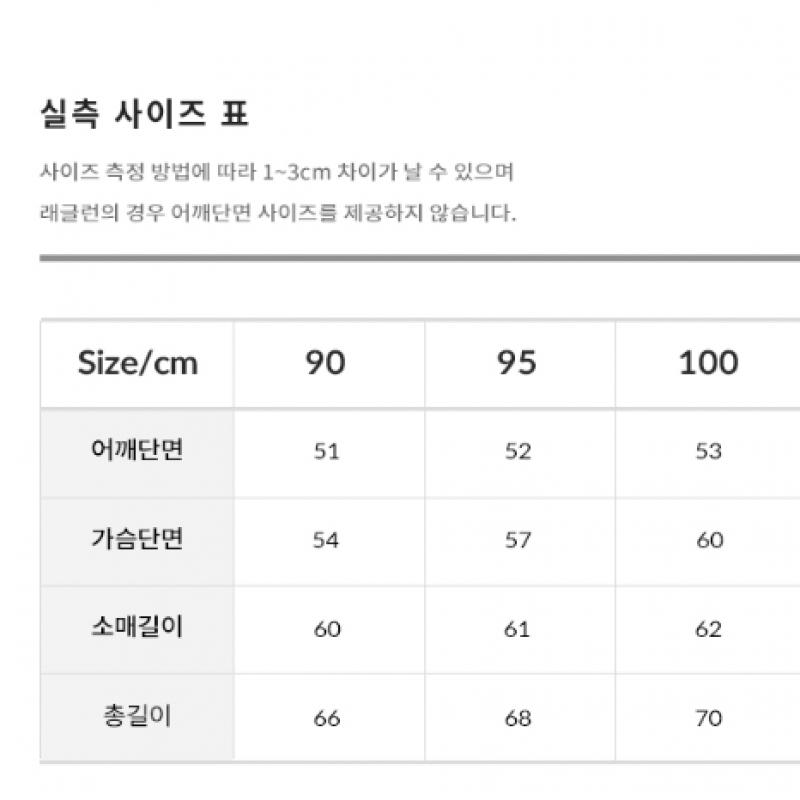Viewport: 800px width, 800px height.
Task: Click chest value 57 for size 95
Action: (517, 540)
